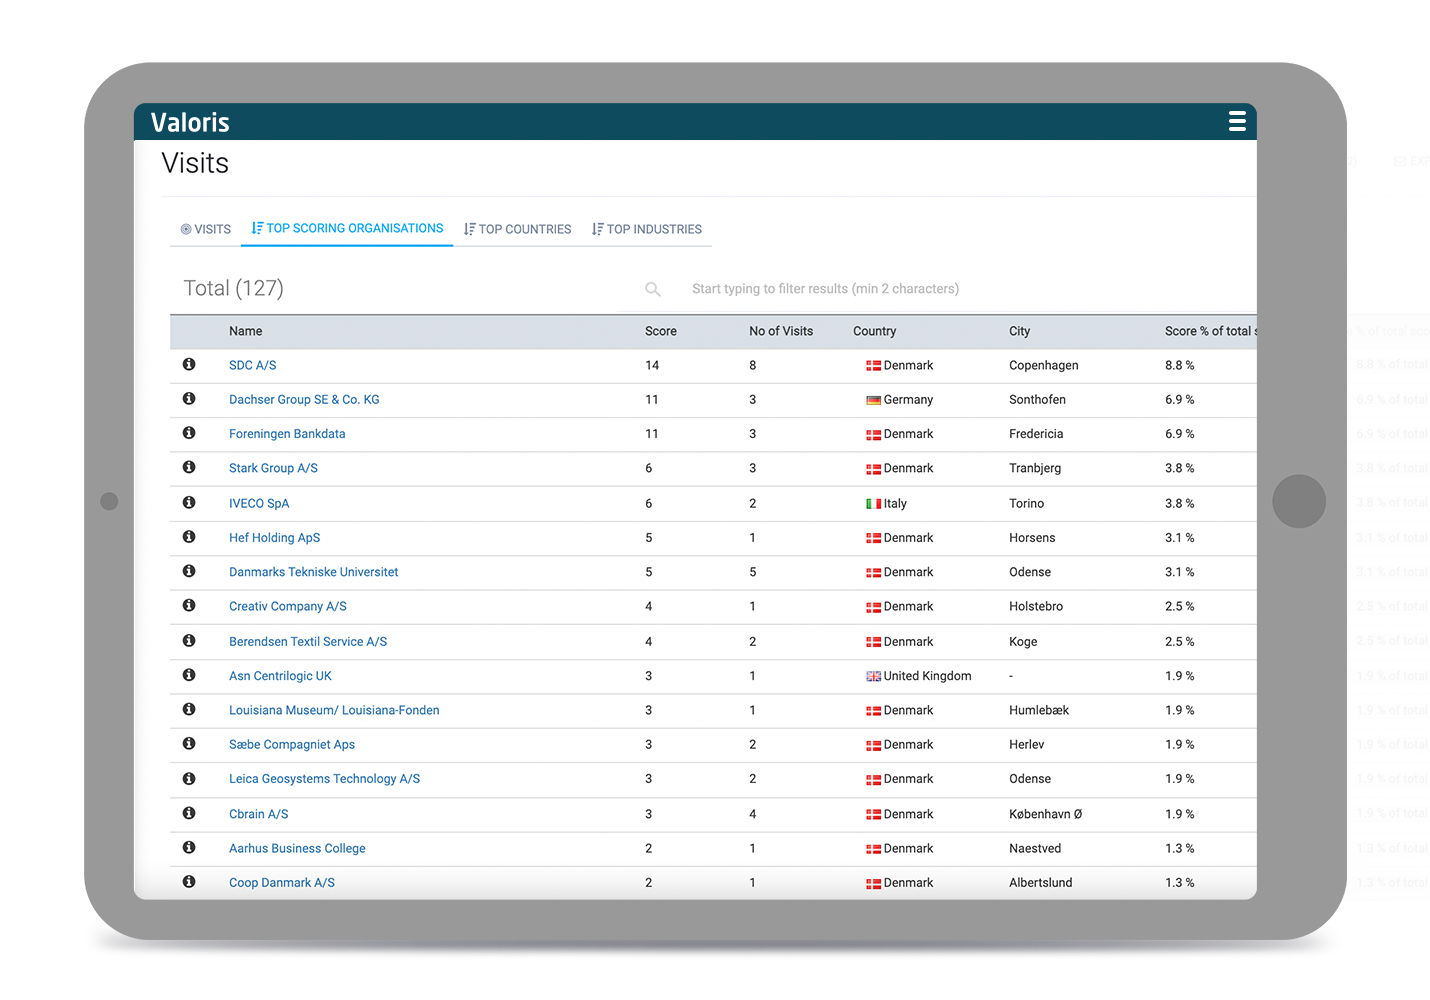Click the Germany flag in the Dachser row

(x=873, y=400)
